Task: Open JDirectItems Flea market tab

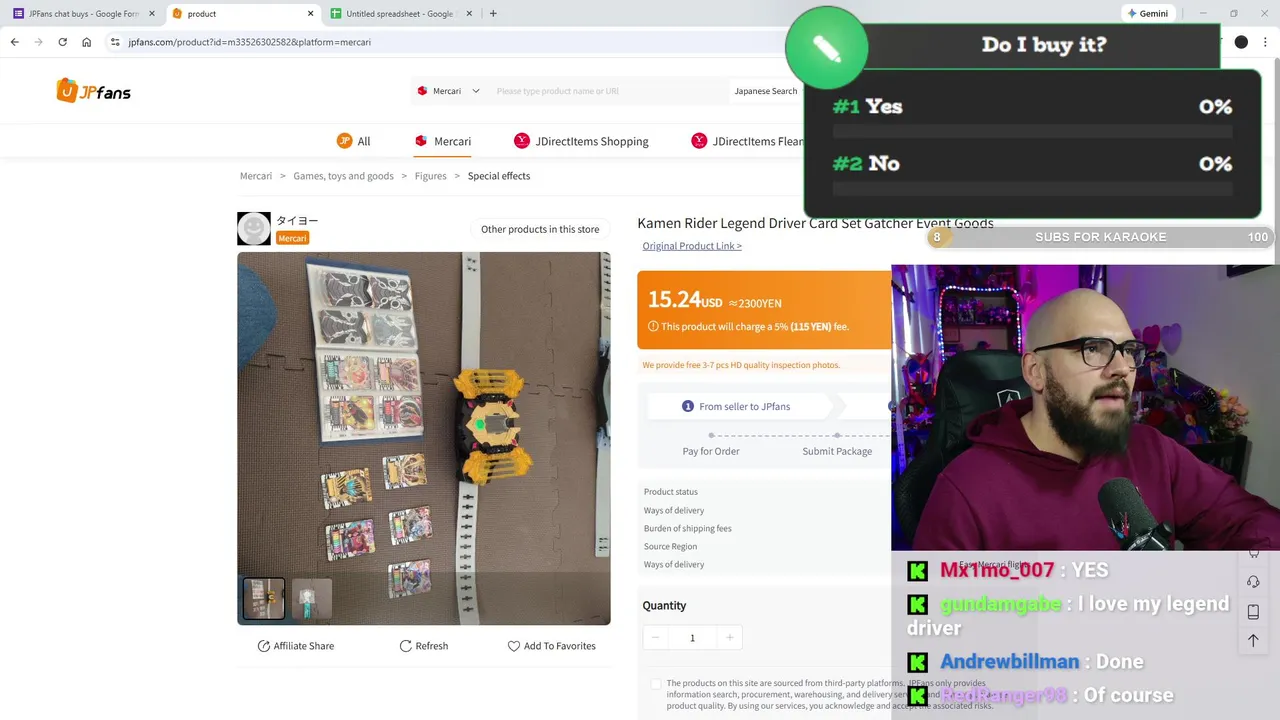Action: pyautogui.click(x=748, y=141)
